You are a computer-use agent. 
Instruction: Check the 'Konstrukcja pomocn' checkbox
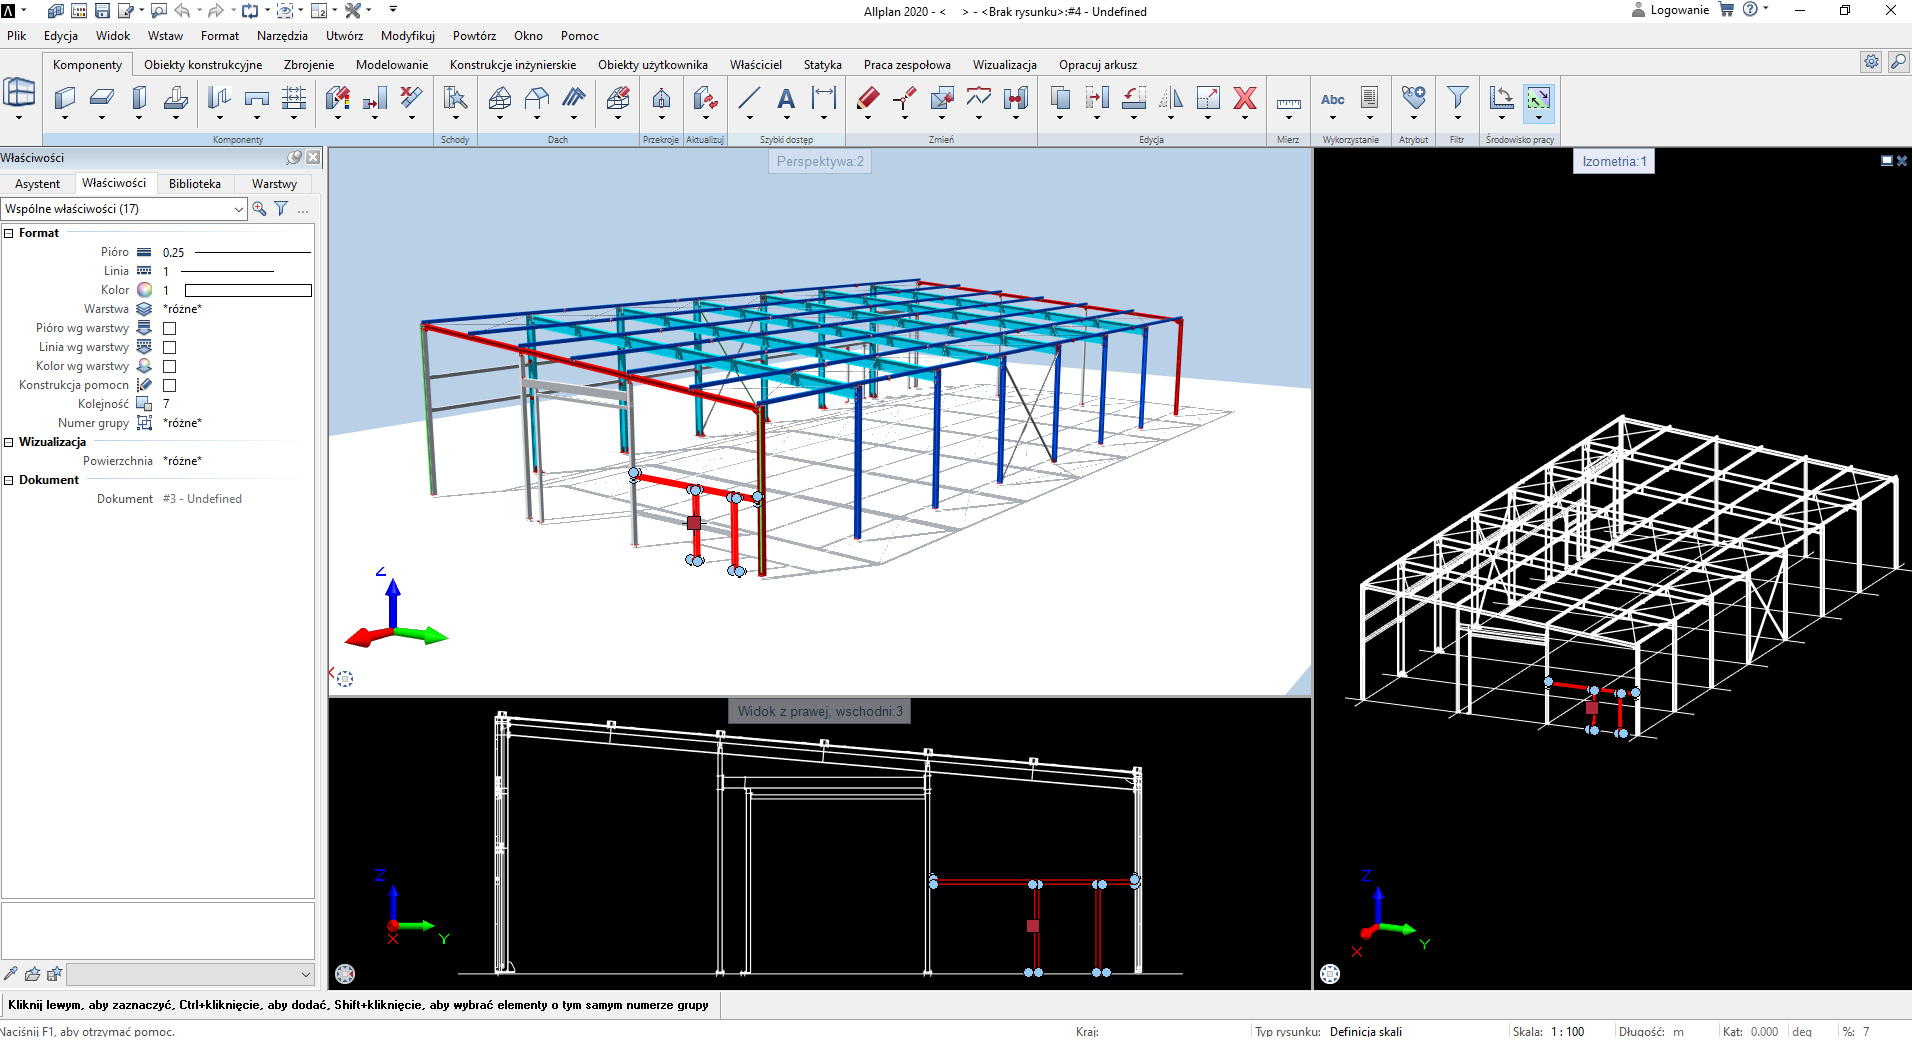pyautogui.click(x=170, y=385)
